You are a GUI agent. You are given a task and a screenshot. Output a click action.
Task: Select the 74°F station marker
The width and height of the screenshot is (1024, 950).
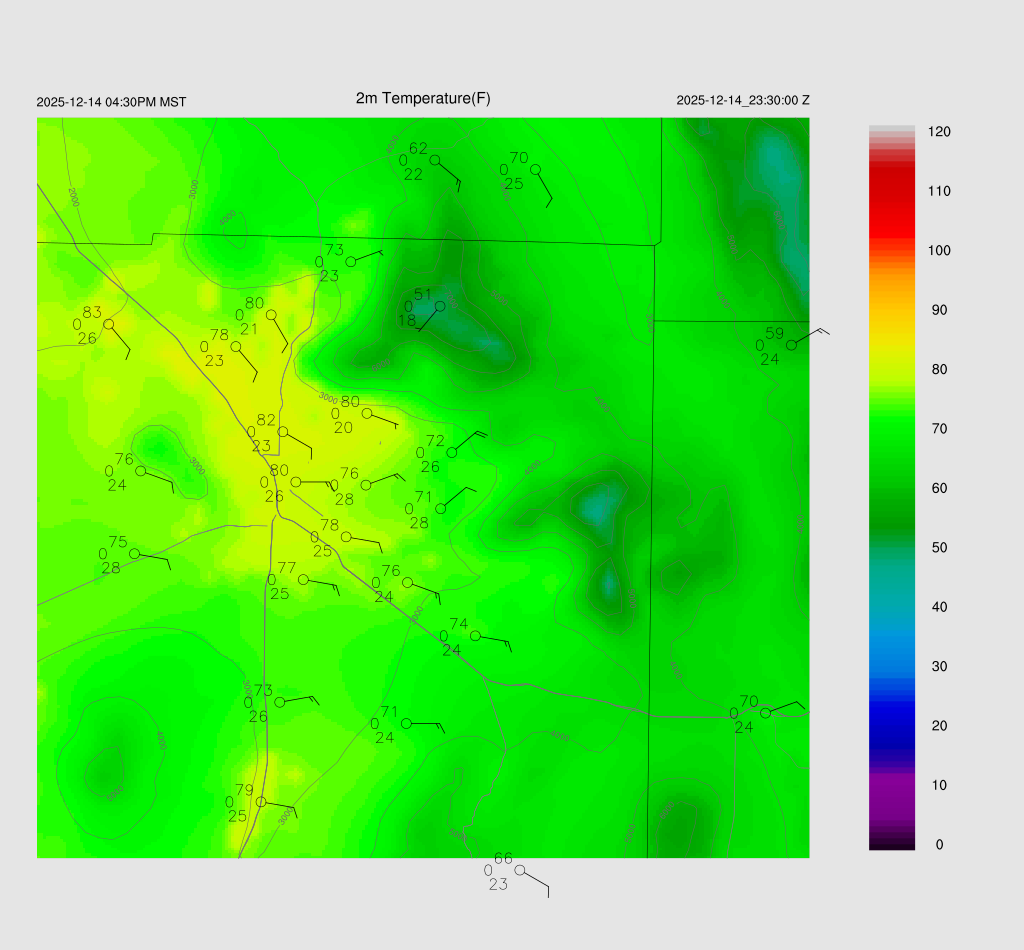pyautogui.click(x=475, y=636)
